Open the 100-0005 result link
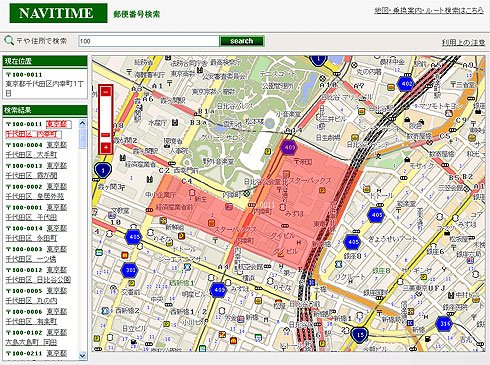The height and width of the screenshot is (365, 490). tap(37, 295)
